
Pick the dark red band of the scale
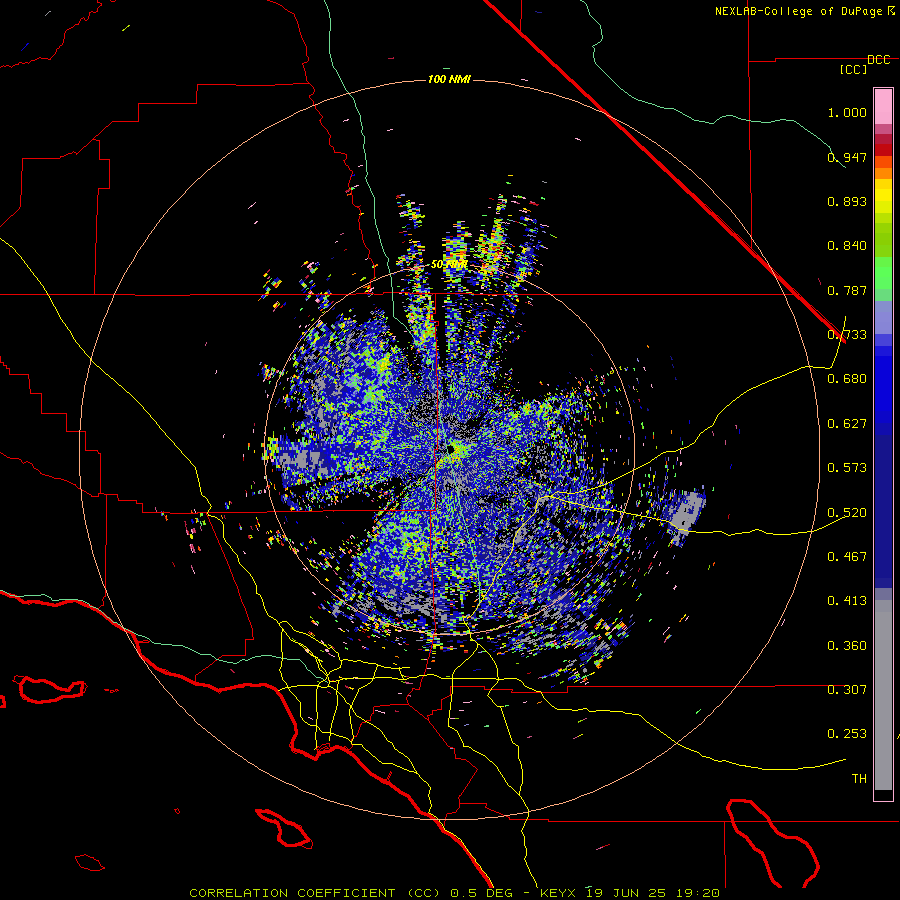click(x=883, y=149)
